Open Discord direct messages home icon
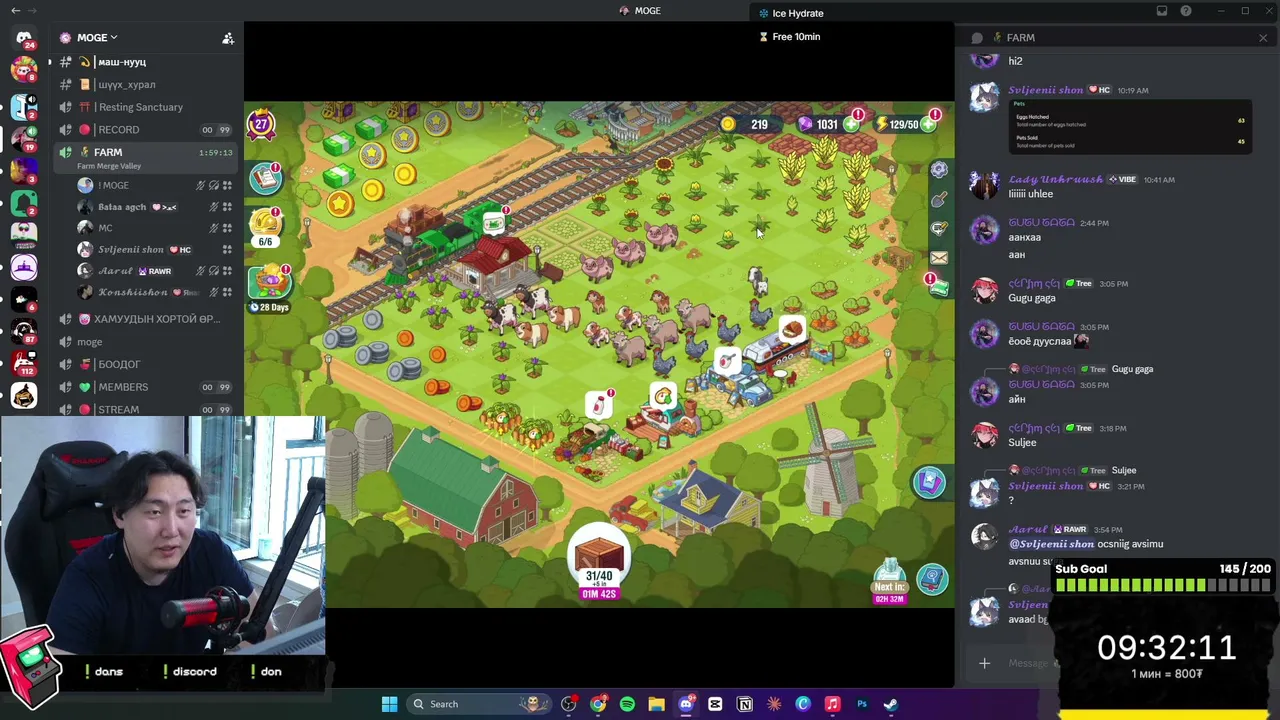The height and width of the screenshot is (720, 1280). [24, 39]
